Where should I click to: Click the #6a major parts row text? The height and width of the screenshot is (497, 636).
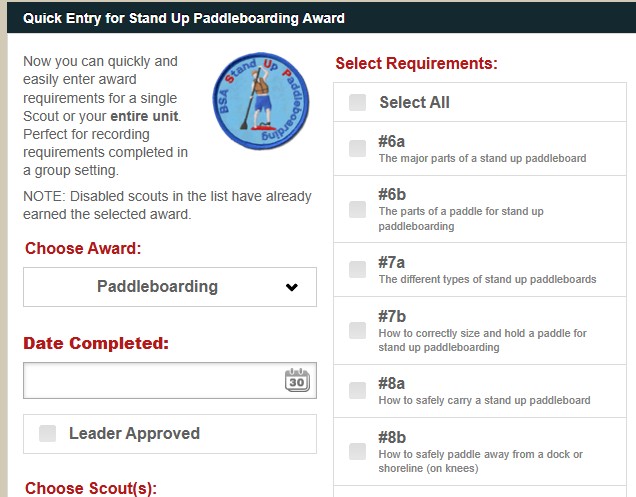(x=482, y=158)
